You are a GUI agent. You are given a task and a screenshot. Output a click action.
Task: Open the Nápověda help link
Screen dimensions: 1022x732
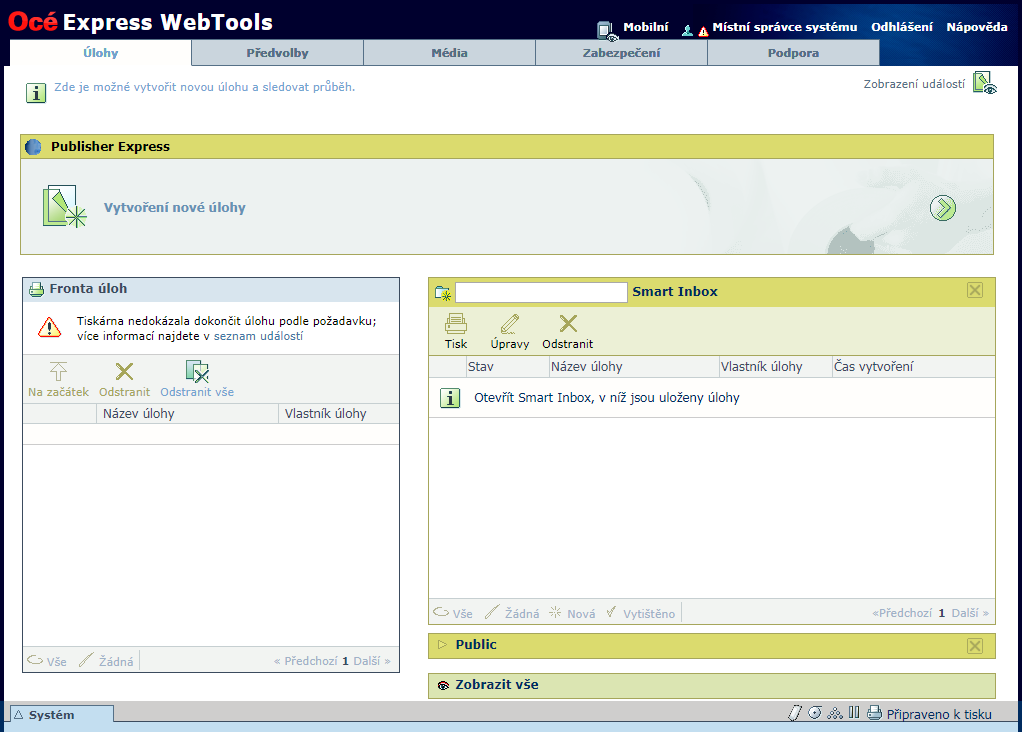pyautogui.click(x=976, y=27)
